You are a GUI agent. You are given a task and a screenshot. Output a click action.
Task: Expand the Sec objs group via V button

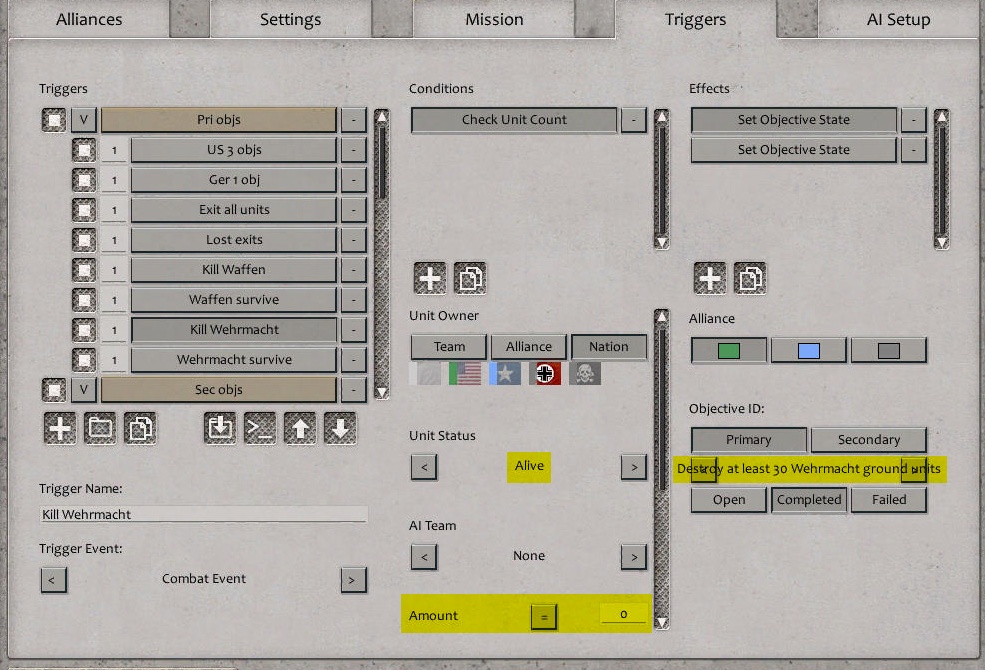[84, 390]
